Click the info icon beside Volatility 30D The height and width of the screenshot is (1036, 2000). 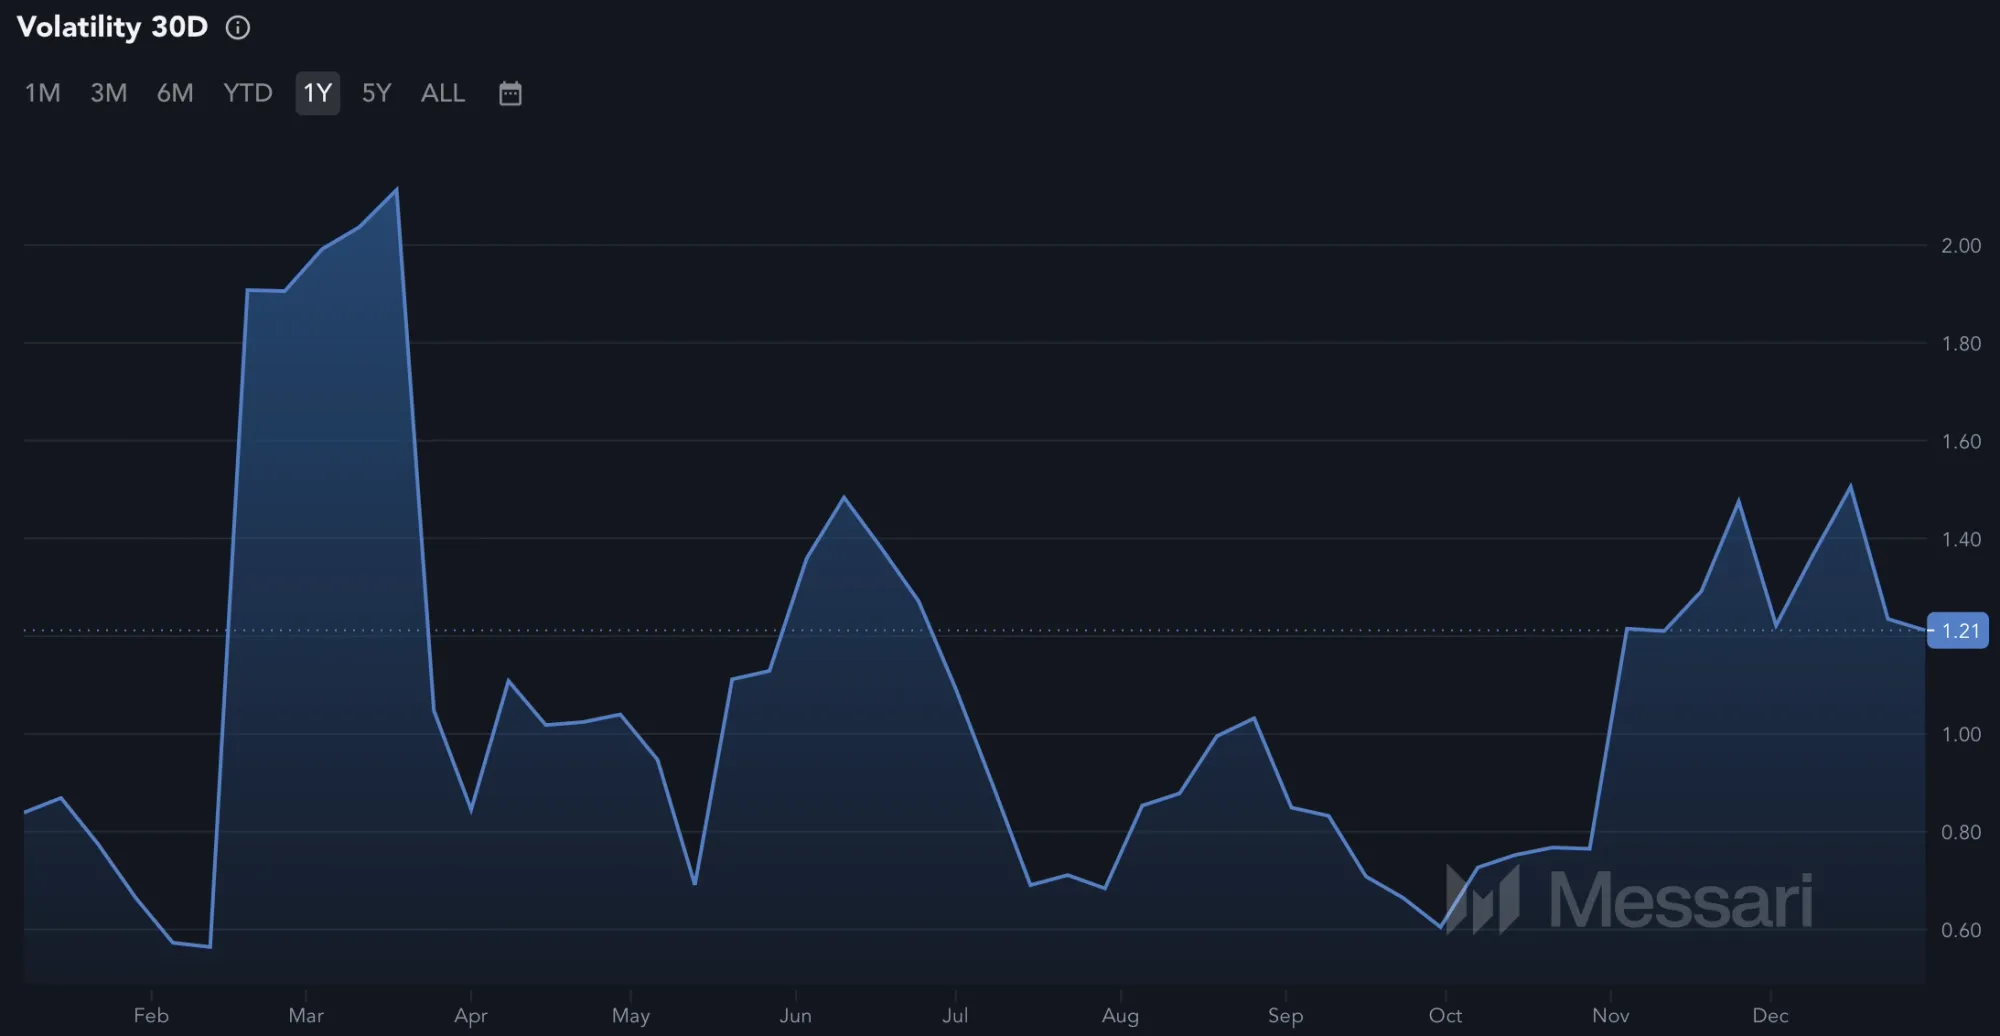point(238,27)
